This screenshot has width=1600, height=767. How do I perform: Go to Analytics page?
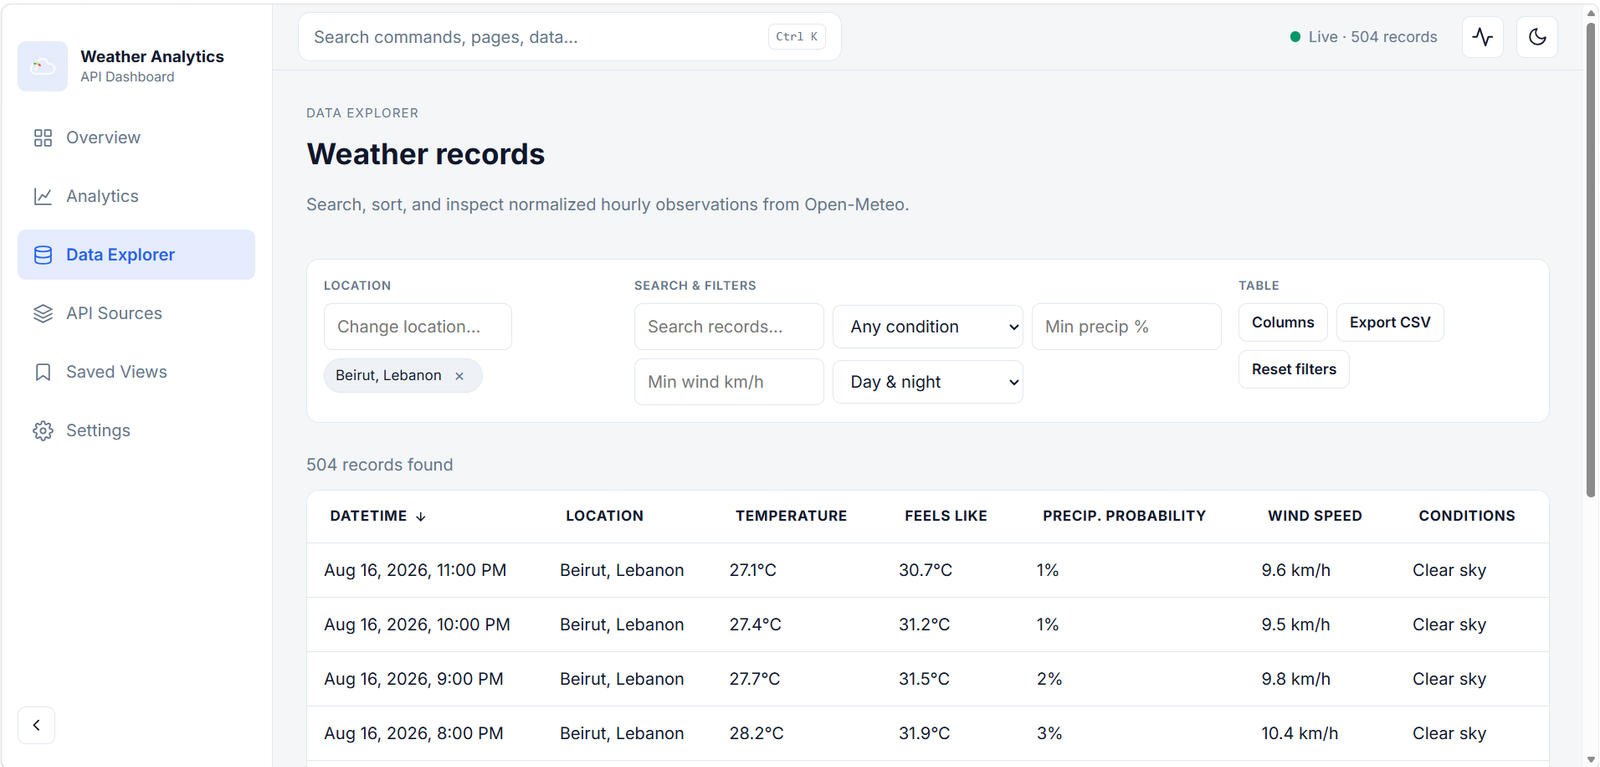click(136, 196)
